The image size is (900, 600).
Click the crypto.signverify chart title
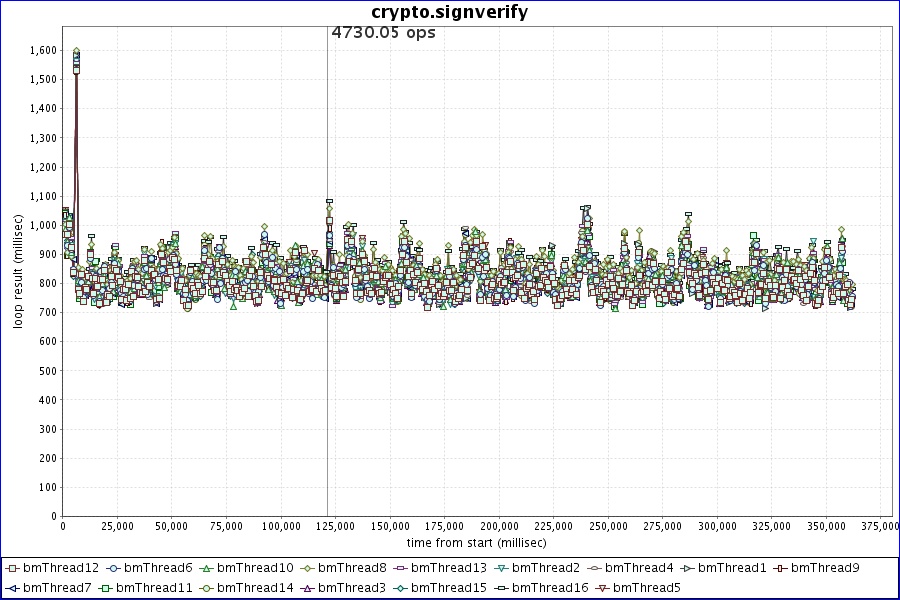pos(449,12)
